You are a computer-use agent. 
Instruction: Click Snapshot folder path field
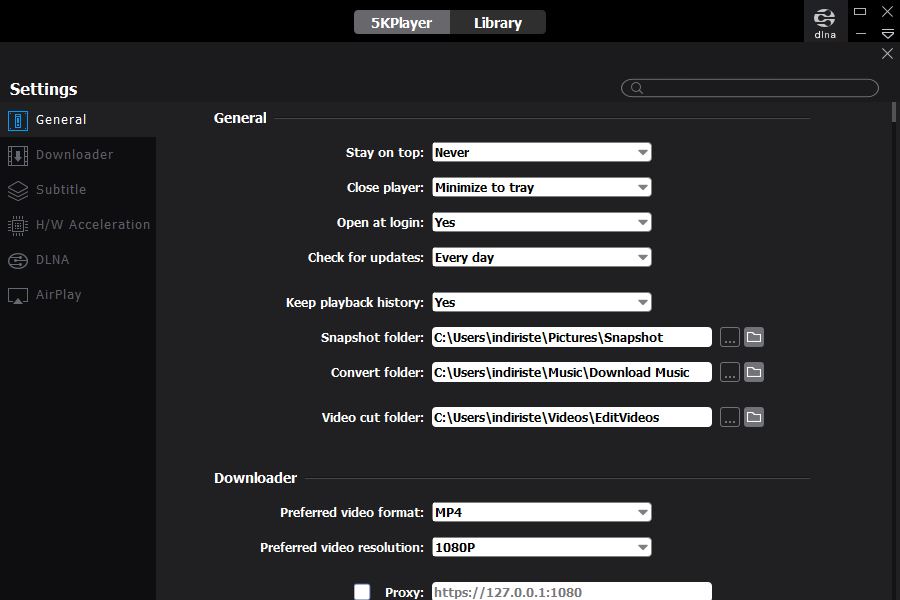click(572, 338)
